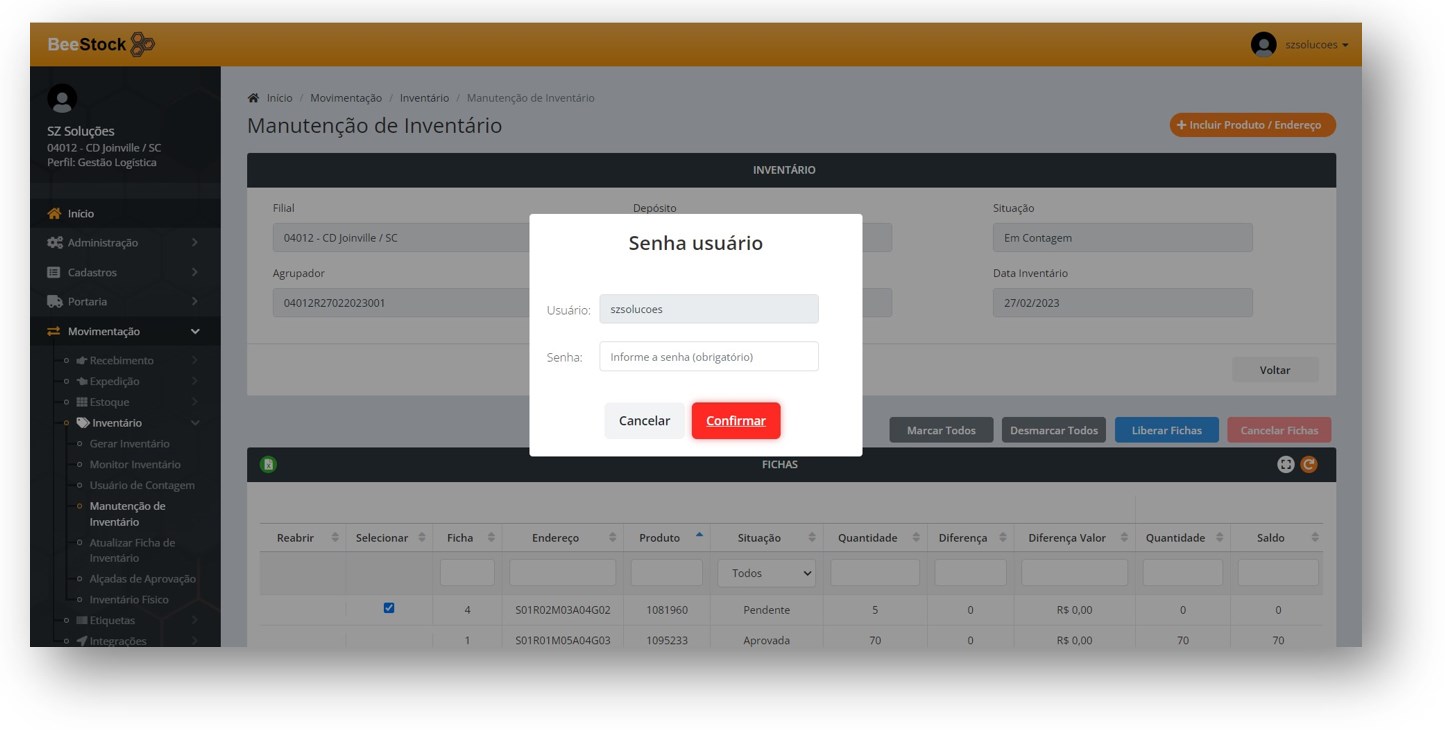Click the Senha password input field

click(x=708, y=357)
